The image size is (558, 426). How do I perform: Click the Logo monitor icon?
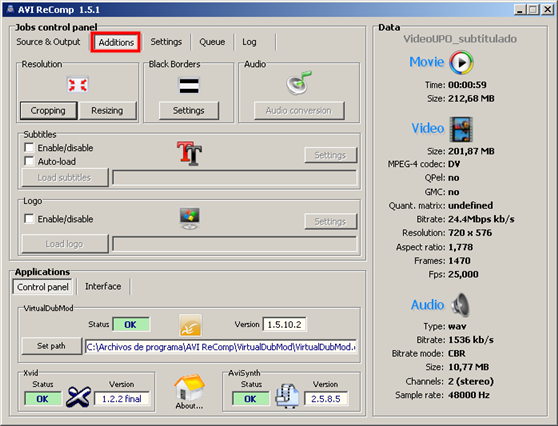(190, 219)
